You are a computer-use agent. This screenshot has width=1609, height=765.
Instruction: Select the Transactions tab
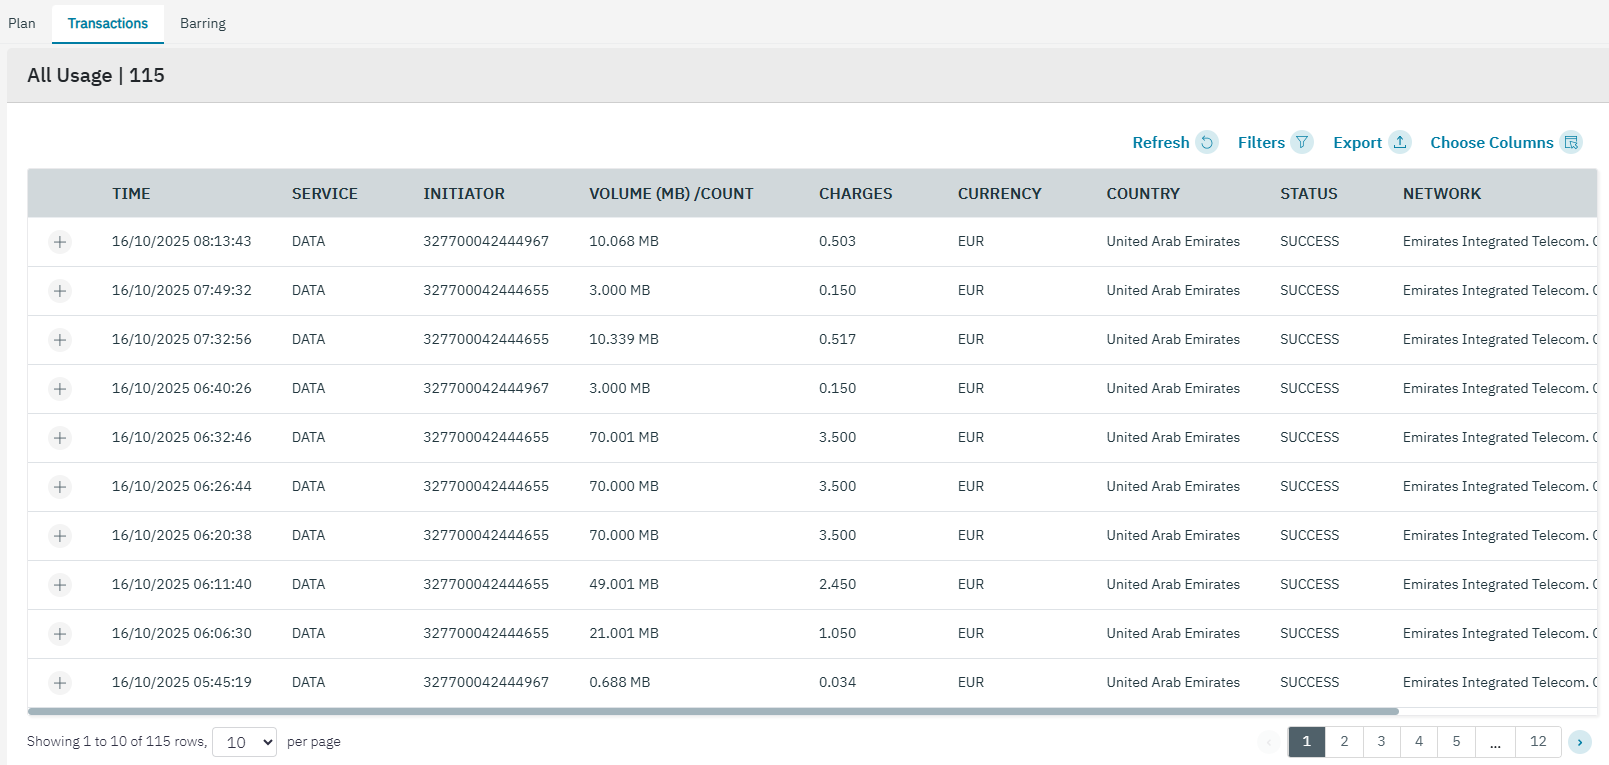[108, 23]
